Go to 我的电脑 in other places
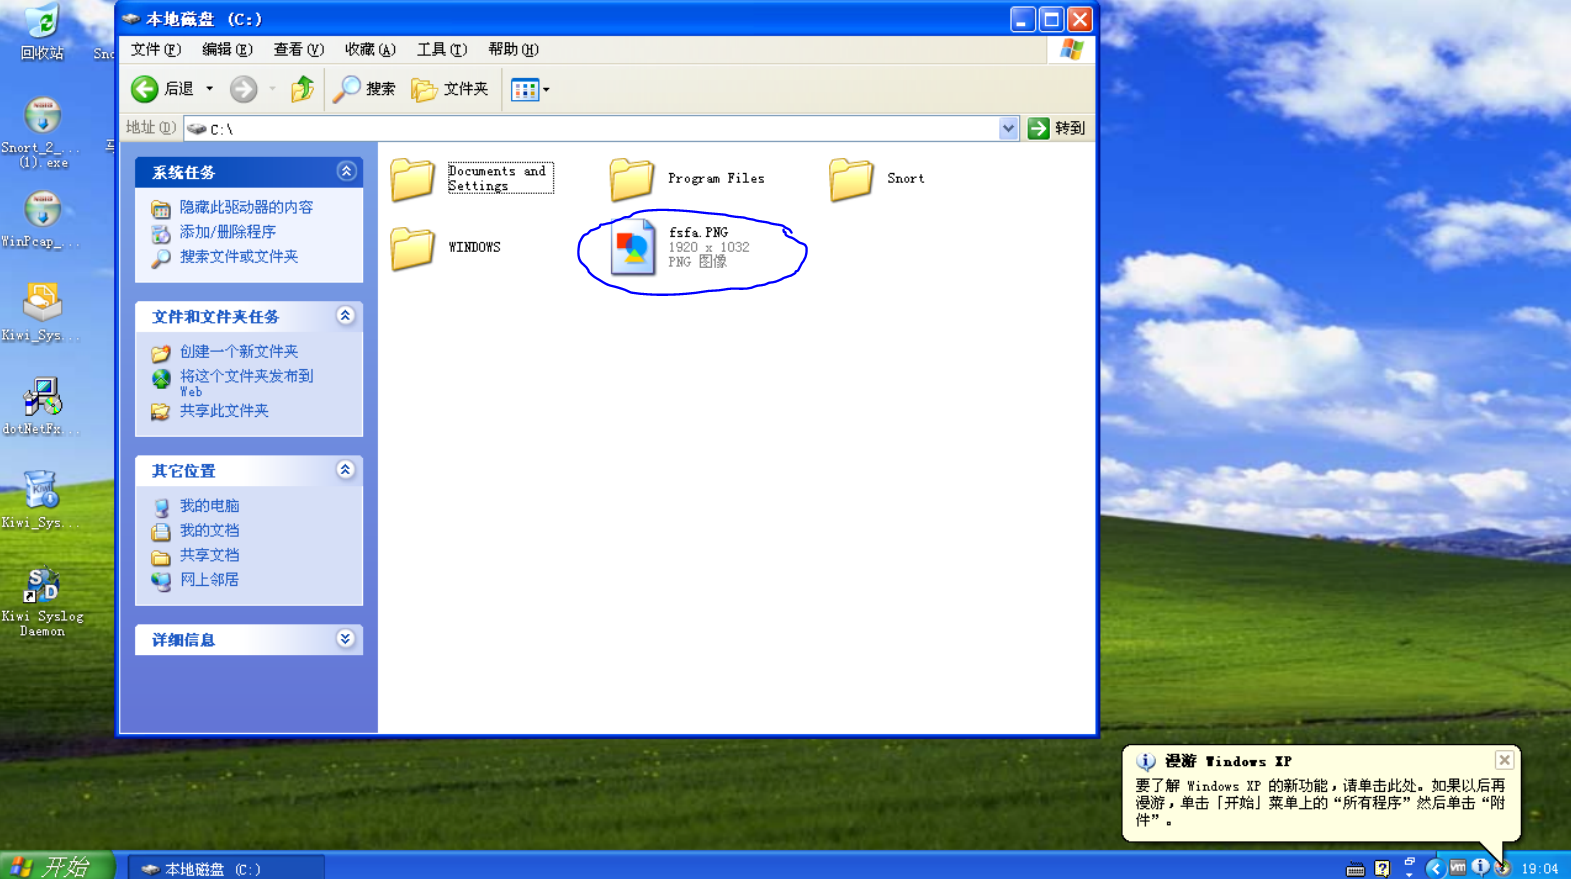The height and width of the screenshot is (879, 1571). [x=209, y=506]
